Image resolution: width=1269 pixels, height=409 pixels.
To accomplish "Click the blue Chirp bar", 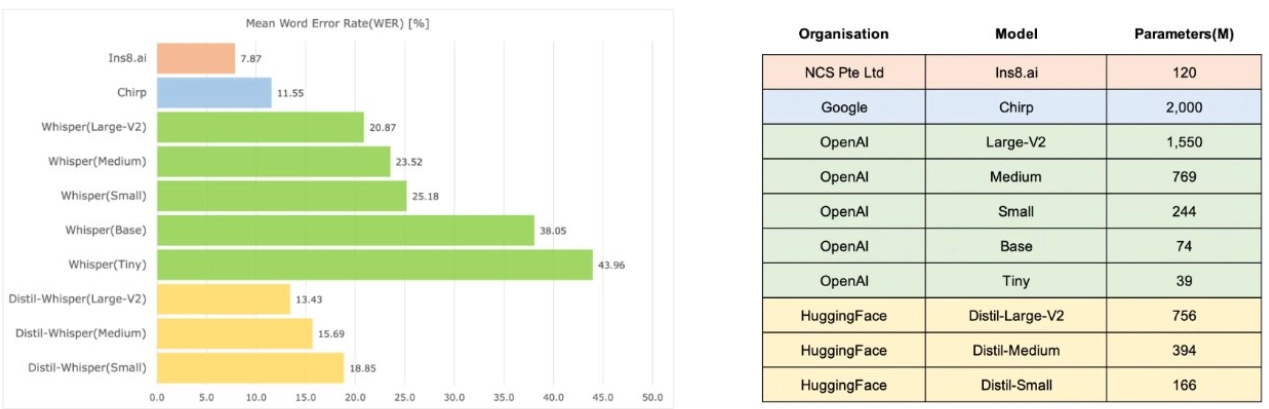I will pos(214,93).
